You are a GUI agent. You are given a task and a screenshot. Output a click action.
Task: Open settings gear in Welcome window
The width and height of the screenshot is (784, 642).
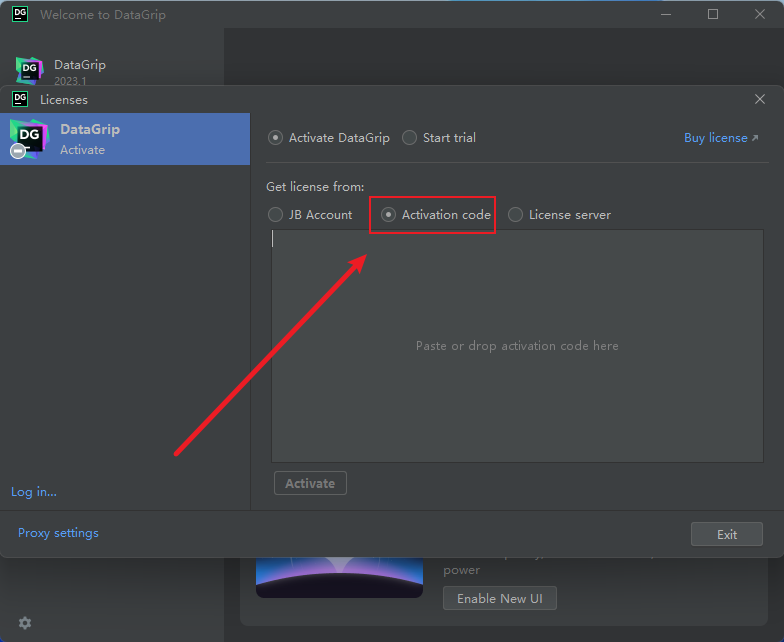(25, 622)
